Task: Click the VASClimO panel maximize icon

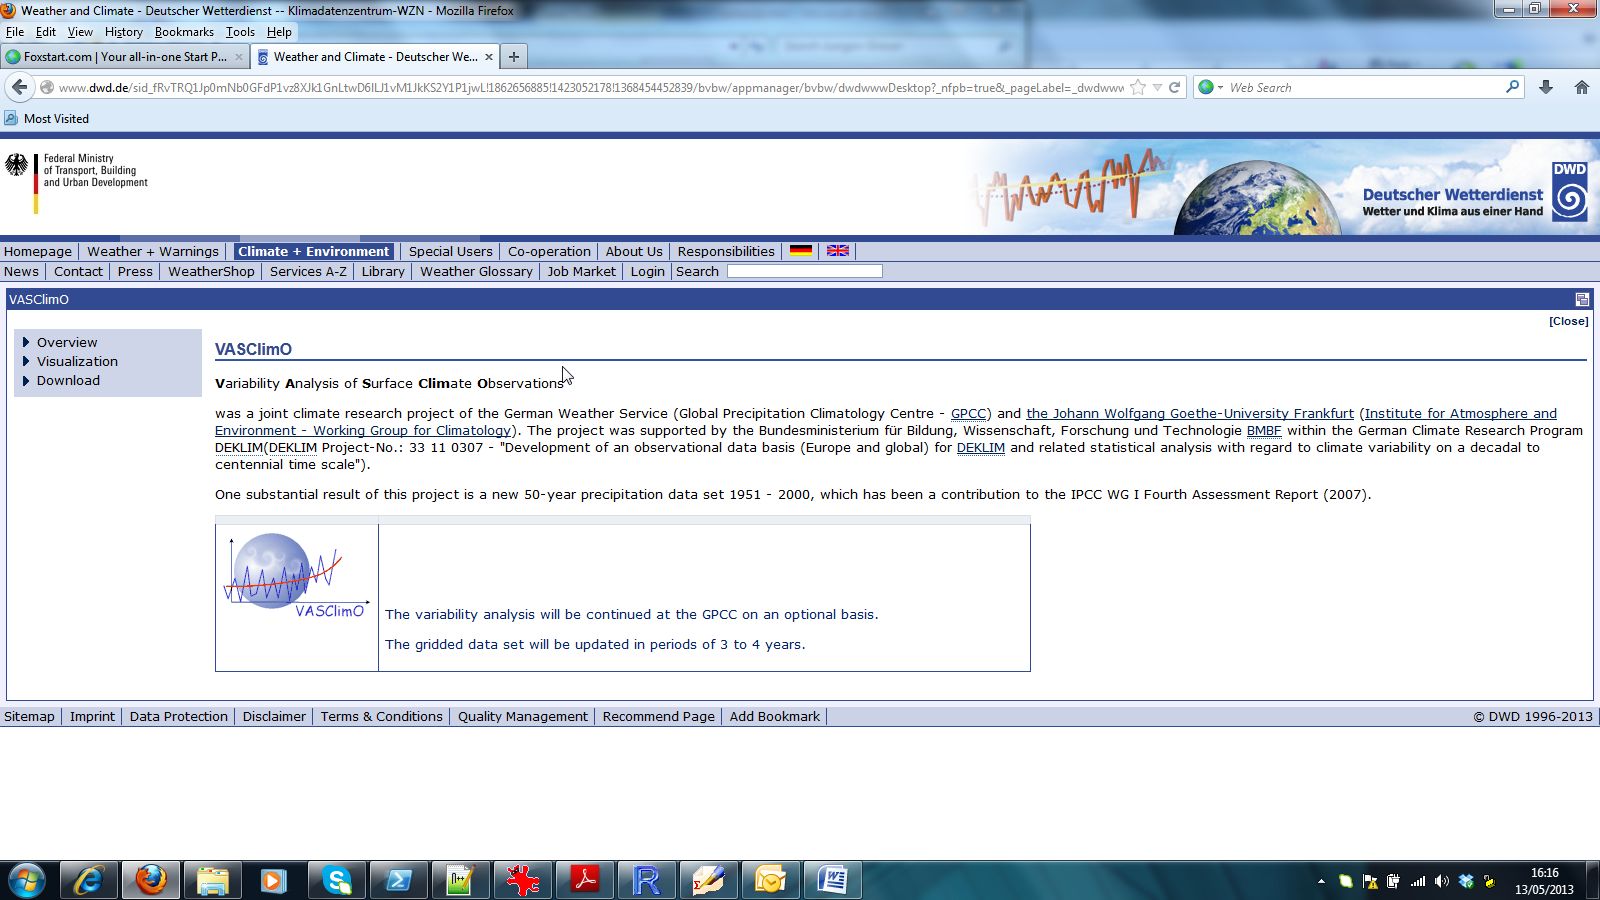Action: [x=1581, y=299]
